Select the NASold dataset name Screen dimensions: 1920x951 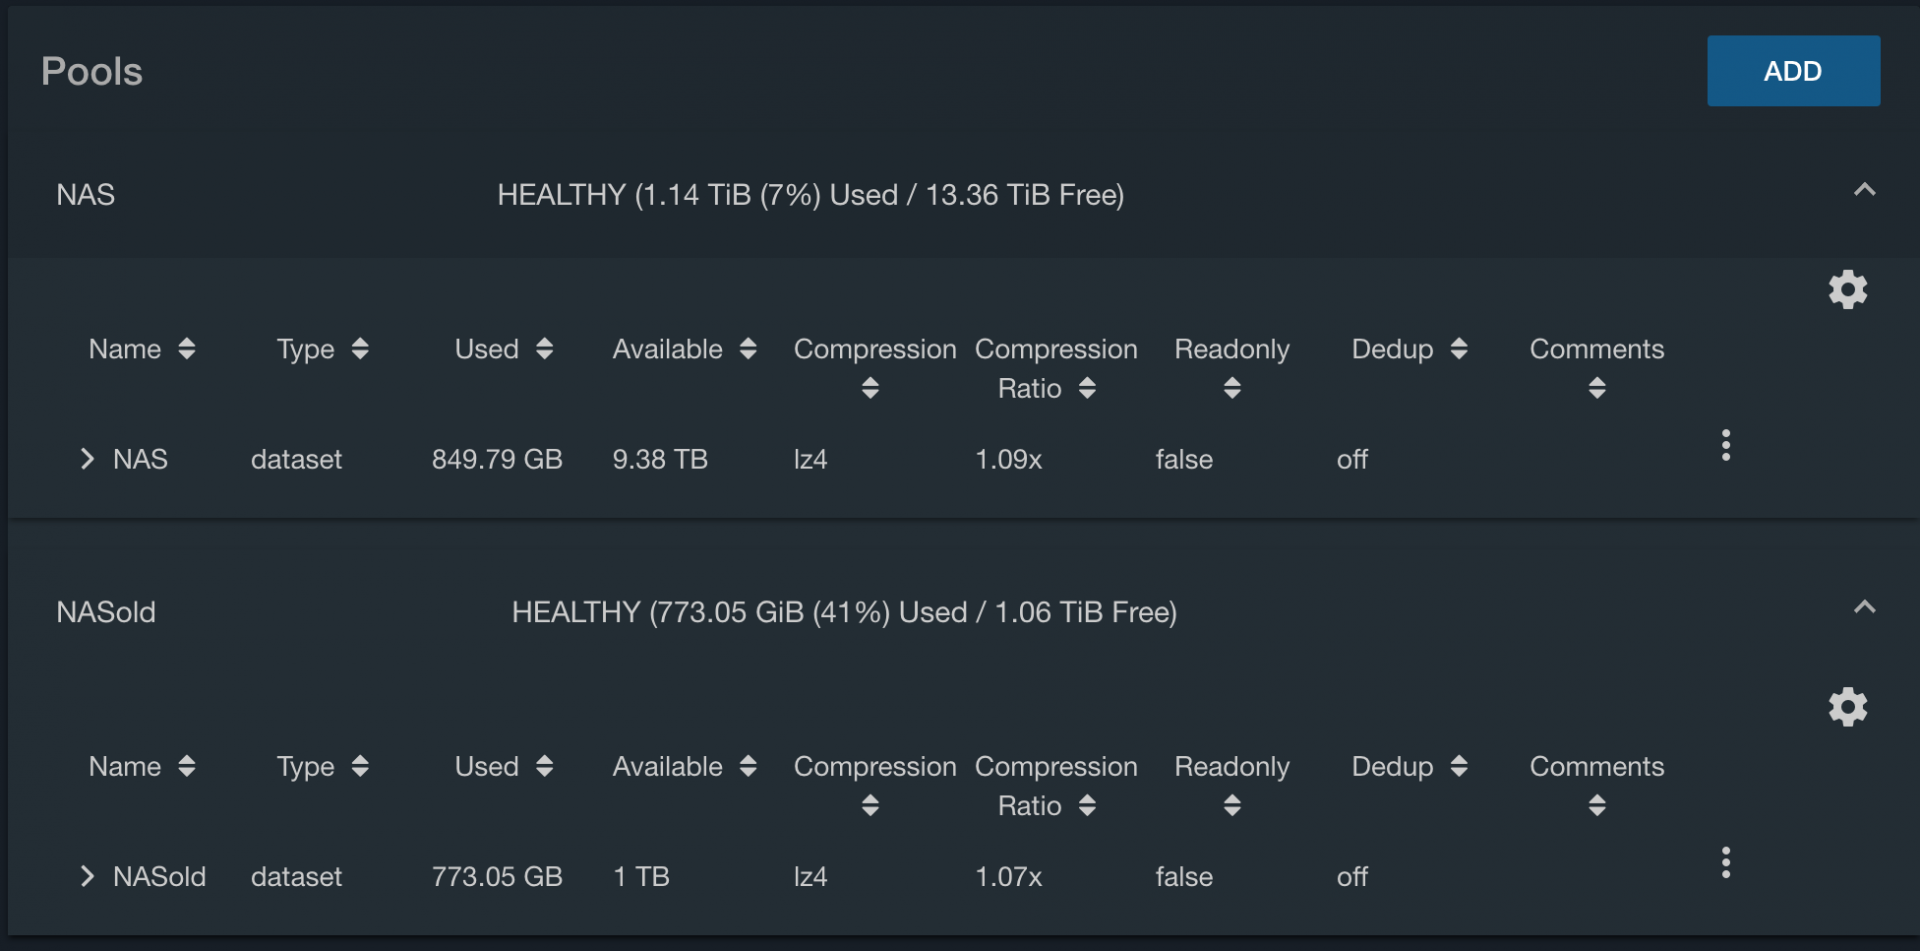(x=159, y=876)
